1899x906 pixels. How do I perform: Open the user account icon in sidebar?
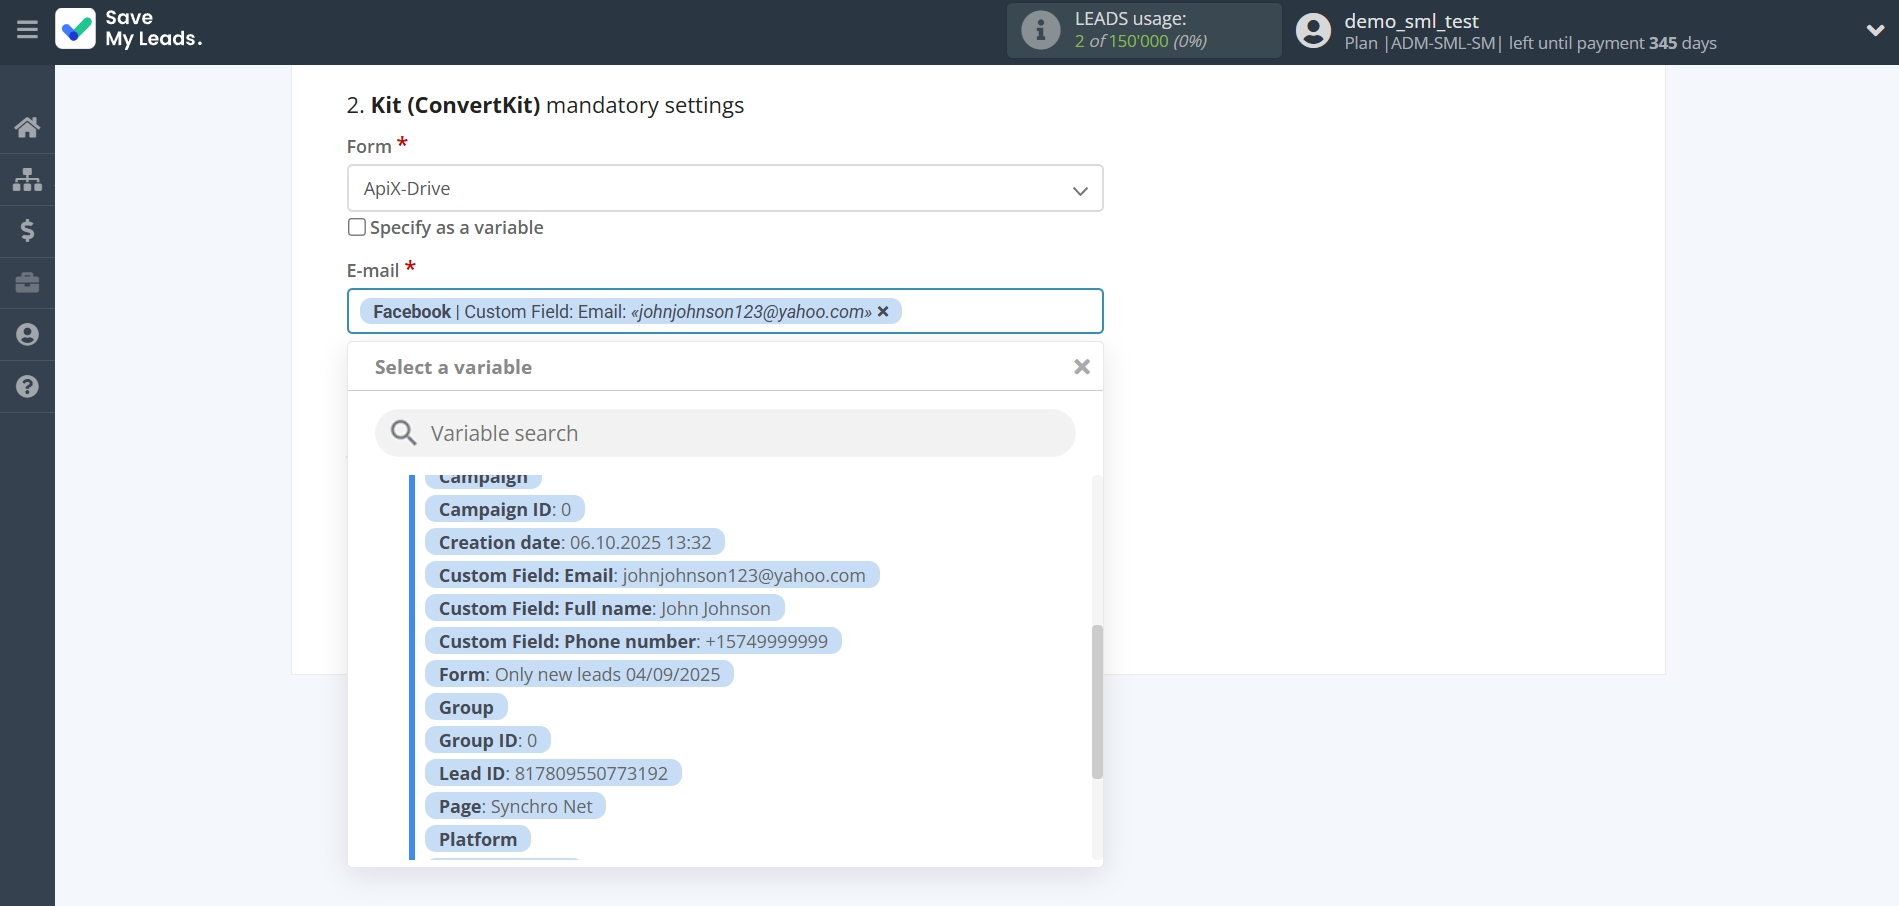(x=27, y=335)
